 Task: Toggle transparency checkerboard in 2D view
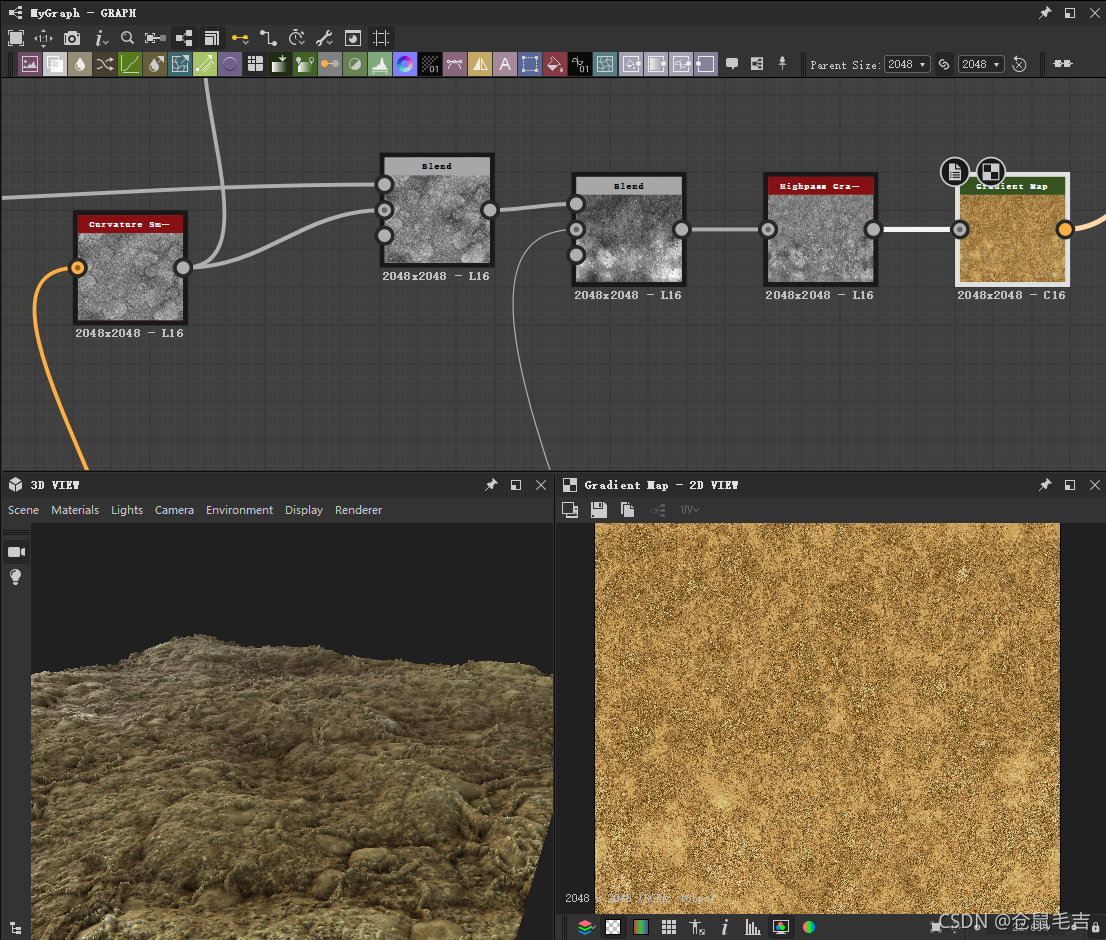[613, 927]
